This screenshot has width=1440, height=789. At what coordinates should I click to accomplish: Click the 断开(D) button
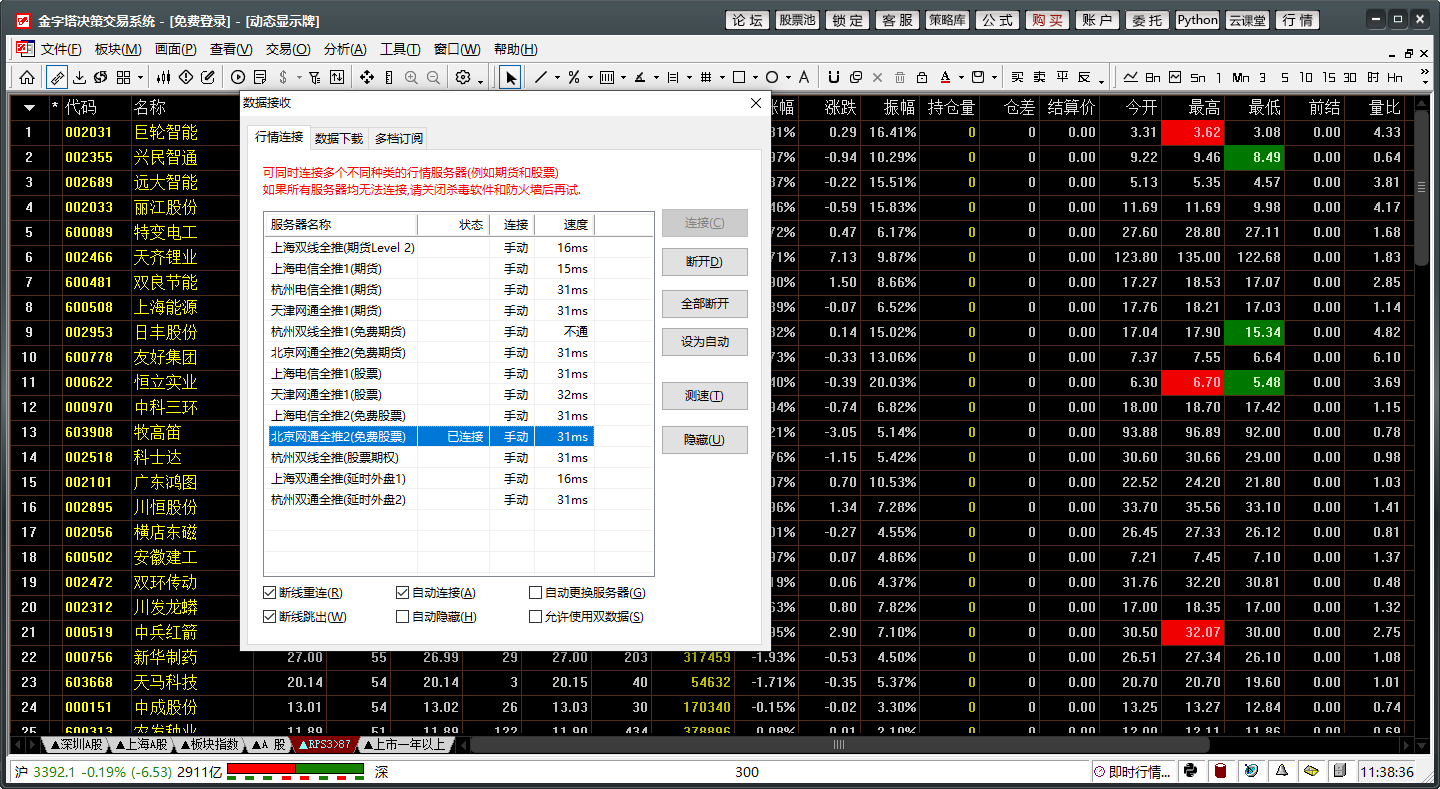click(704, 262)
